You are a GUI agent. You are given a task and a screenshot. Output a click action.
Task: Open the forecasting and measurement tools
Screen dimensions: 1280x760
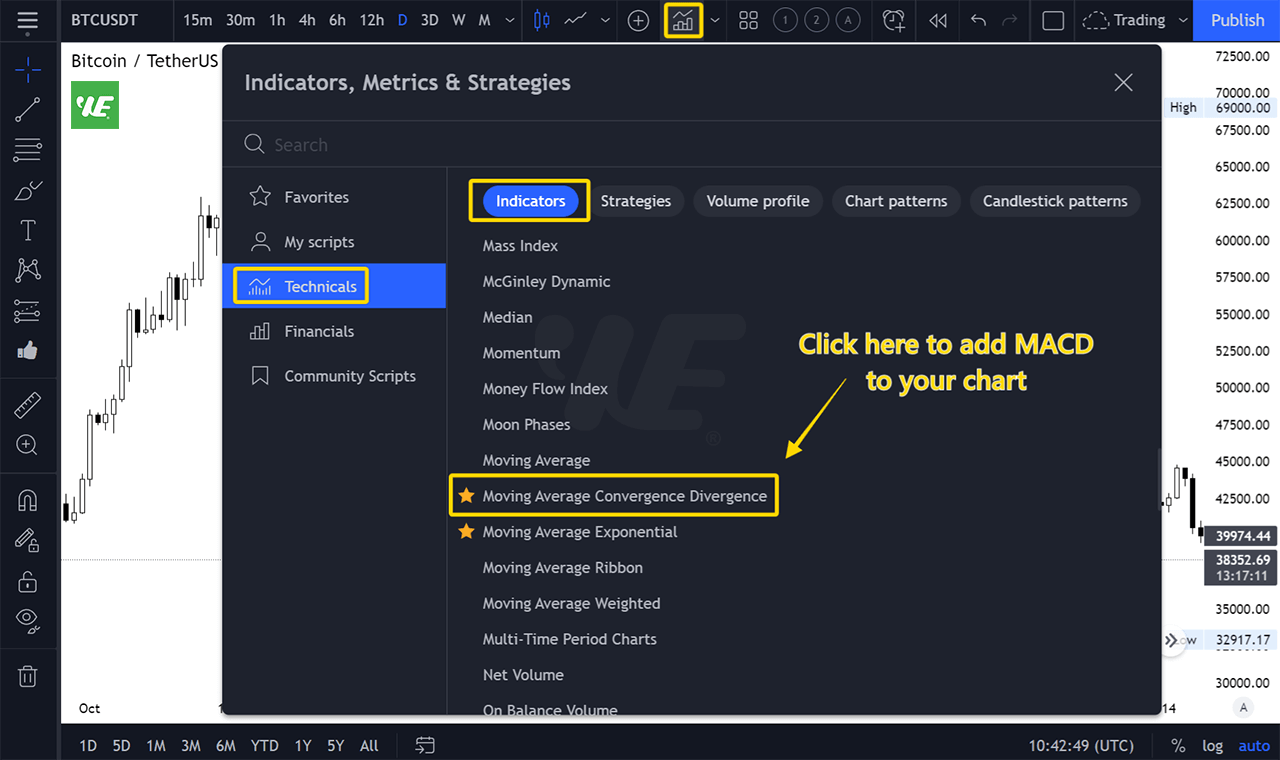pyautogui.click(x=28, y=311)
